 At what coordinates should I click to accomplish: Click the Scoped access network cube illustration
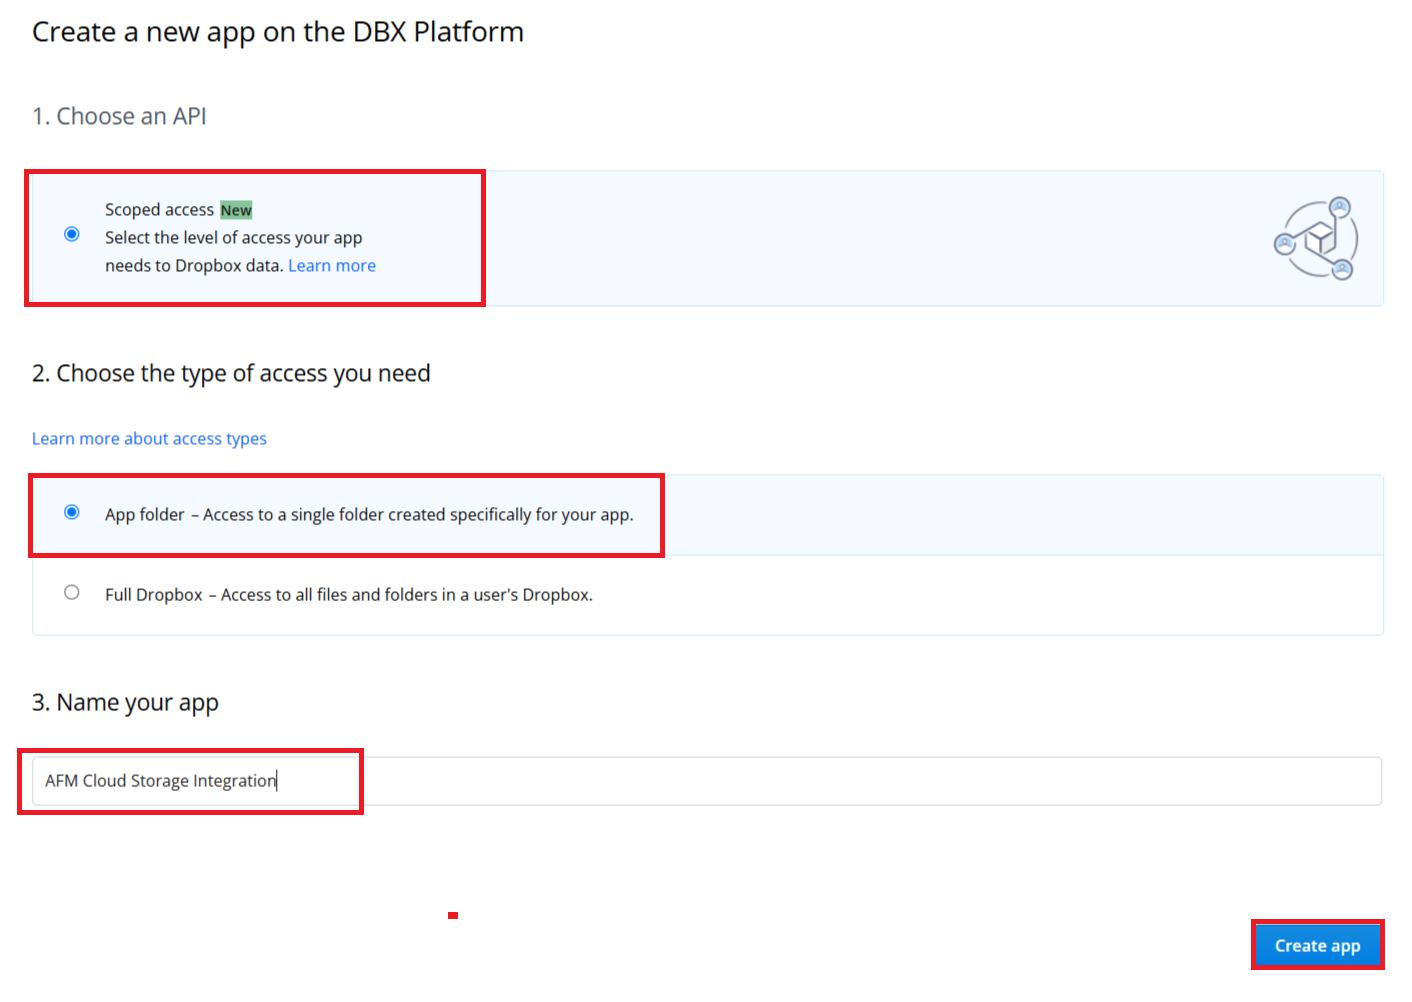pos(1316,239)
